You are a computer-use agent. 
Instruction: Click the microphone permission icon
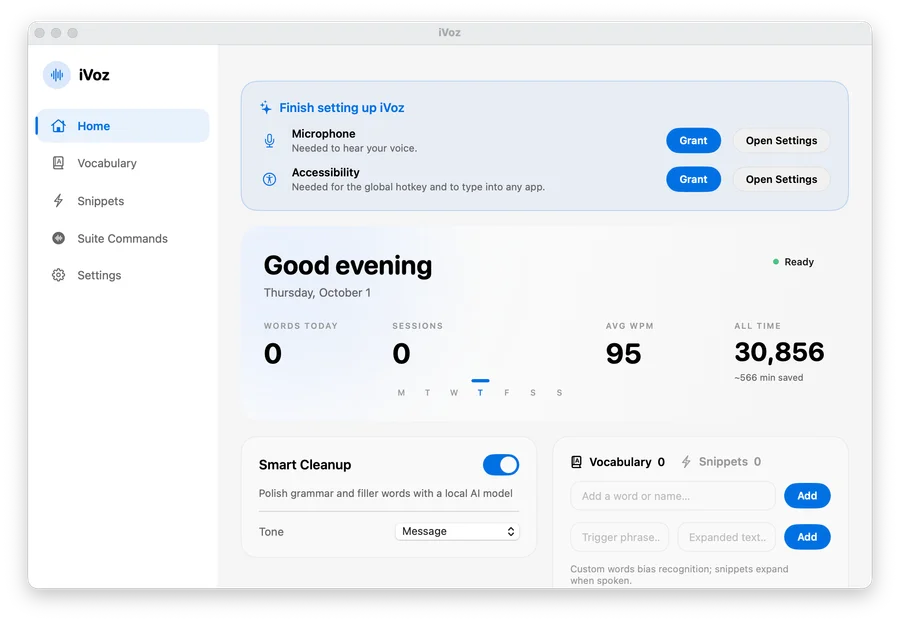click(269, 141)
